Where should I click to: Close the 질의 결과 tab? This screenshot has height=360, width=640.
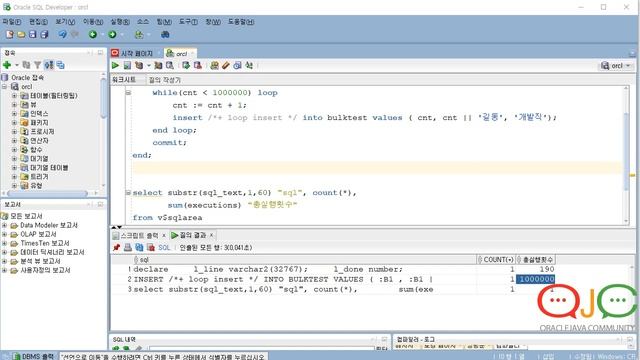(x=211, y=235)
